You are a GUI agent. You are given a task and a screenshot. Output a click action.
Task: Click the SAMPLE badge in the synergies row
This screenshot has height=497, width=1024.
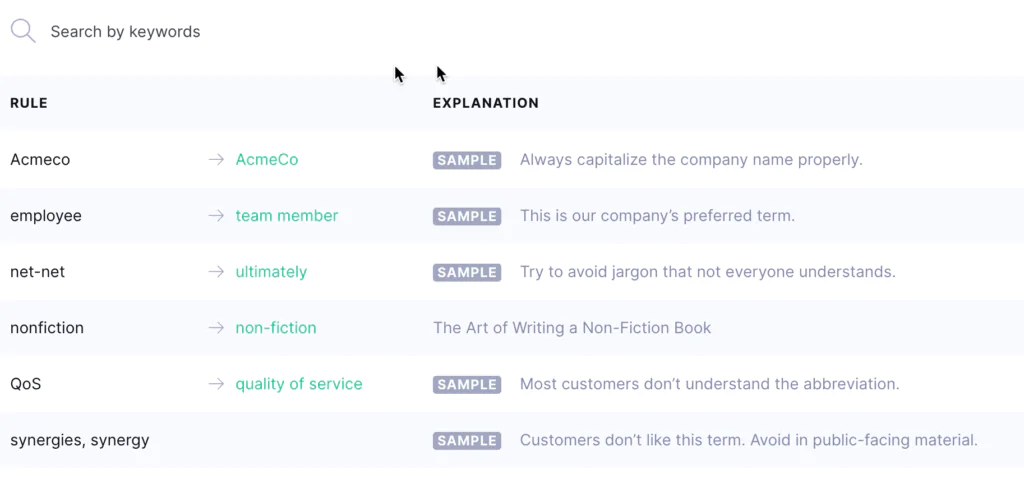(467, 440)
